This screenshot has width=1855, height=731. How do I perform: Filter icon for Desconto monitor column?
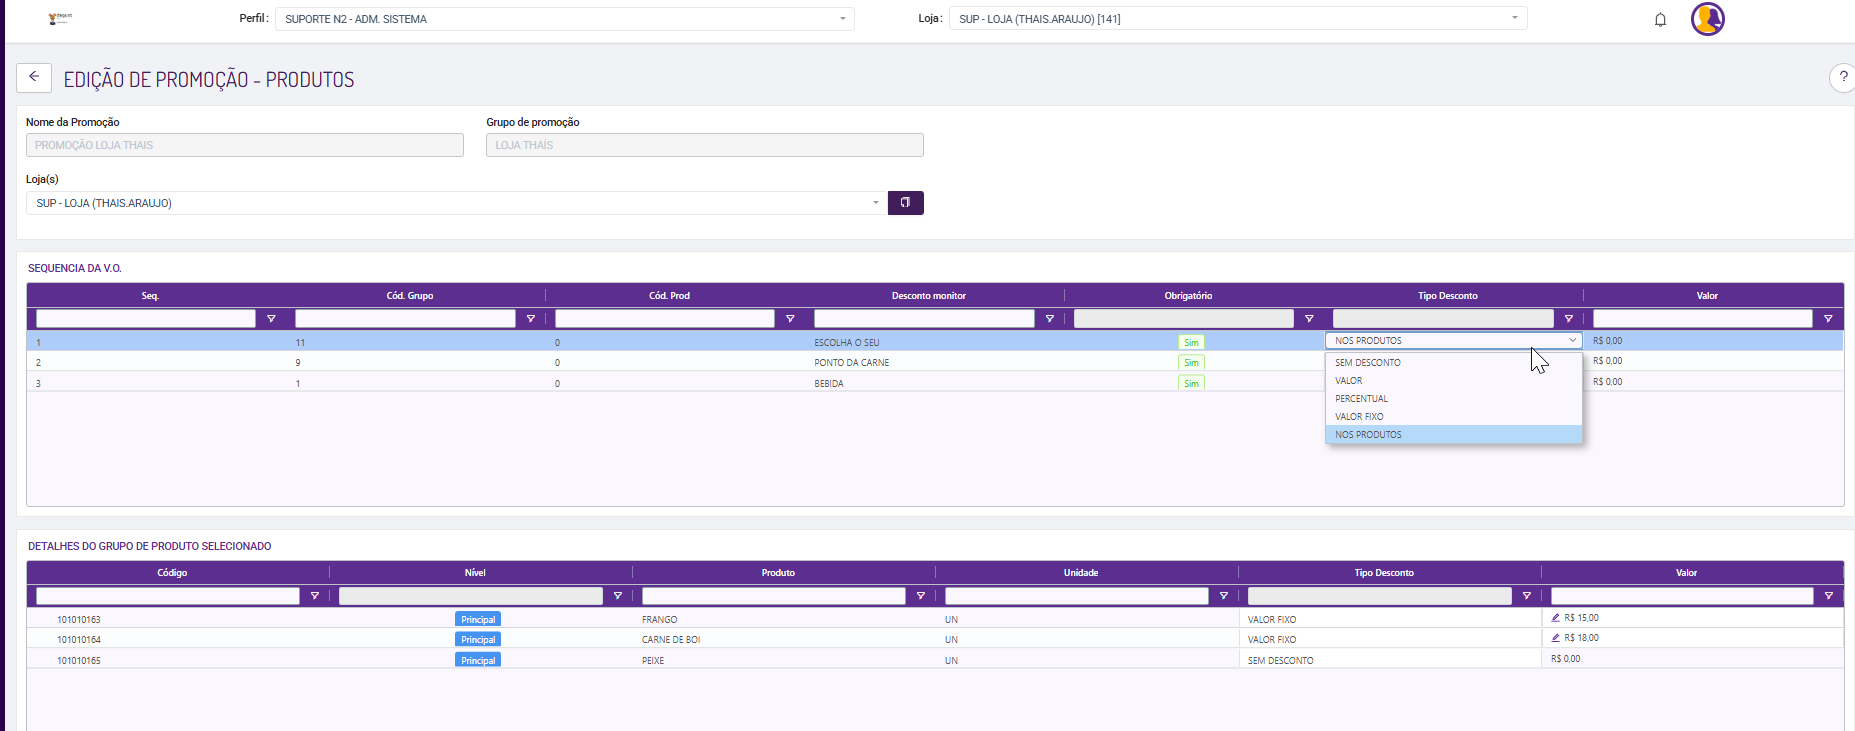1050,319
